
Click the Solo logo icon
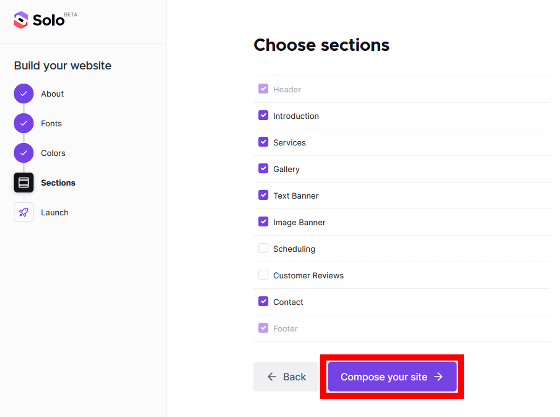(21, 20)
